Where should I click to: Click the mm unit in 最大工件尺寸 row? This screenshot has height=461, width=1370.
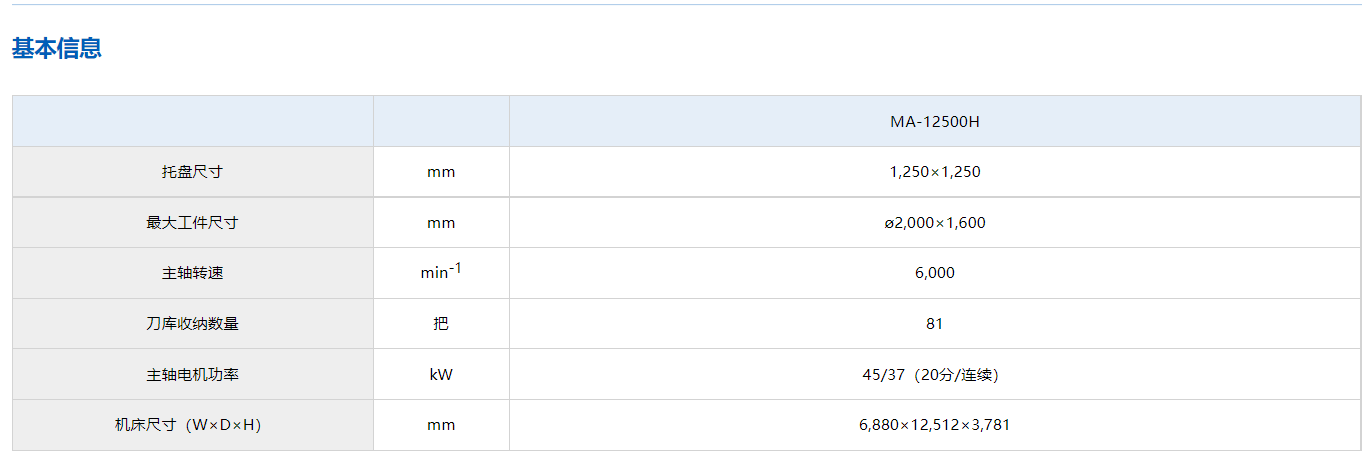(441, 223)
